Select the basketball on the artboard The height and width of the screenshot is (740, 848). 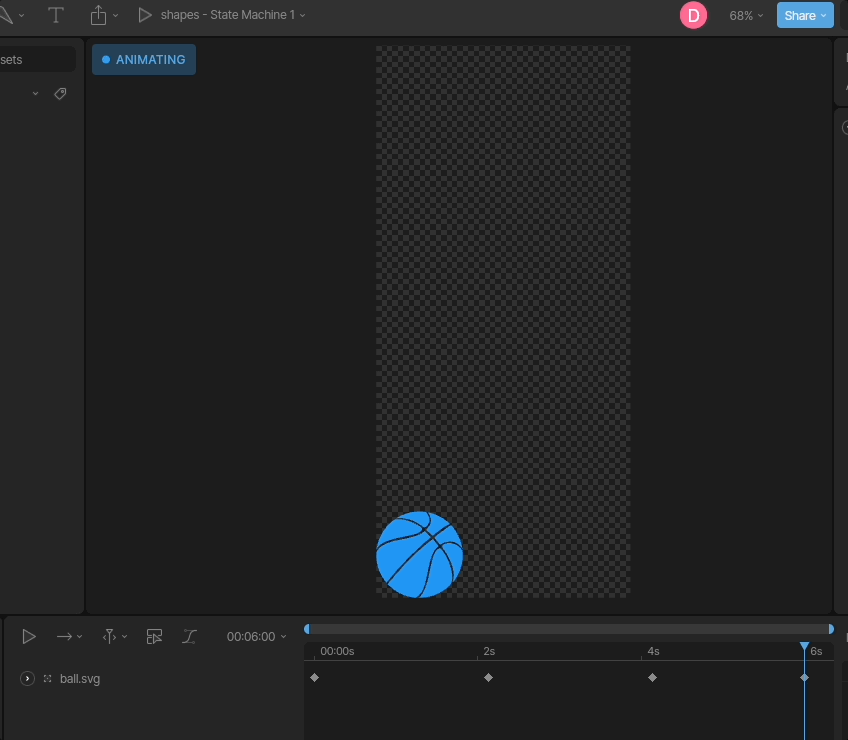pos(420,554)
